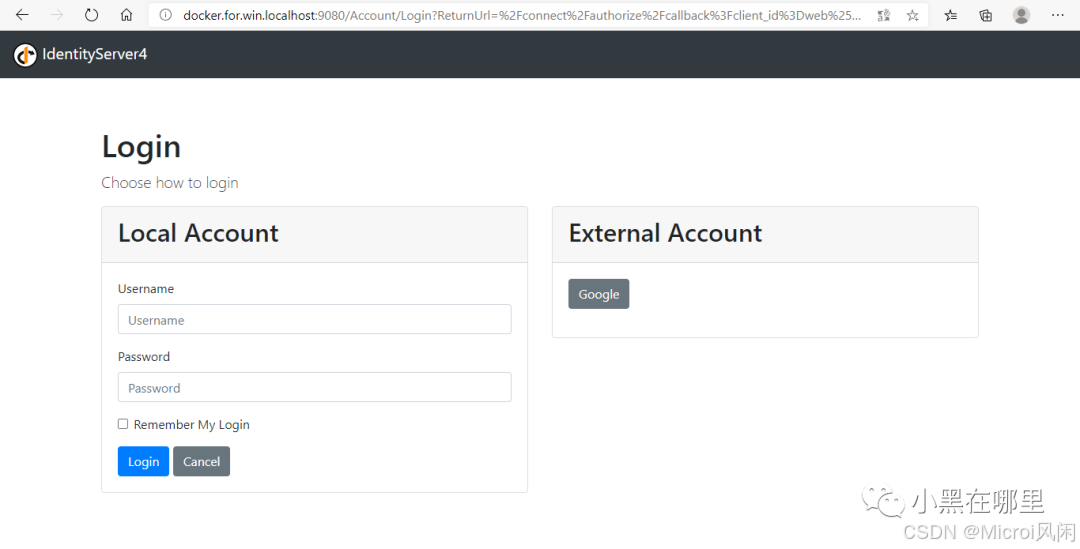This screenshot has width=1080, height=549.
Task: Go back to the previous page
Action: point(22,14)
